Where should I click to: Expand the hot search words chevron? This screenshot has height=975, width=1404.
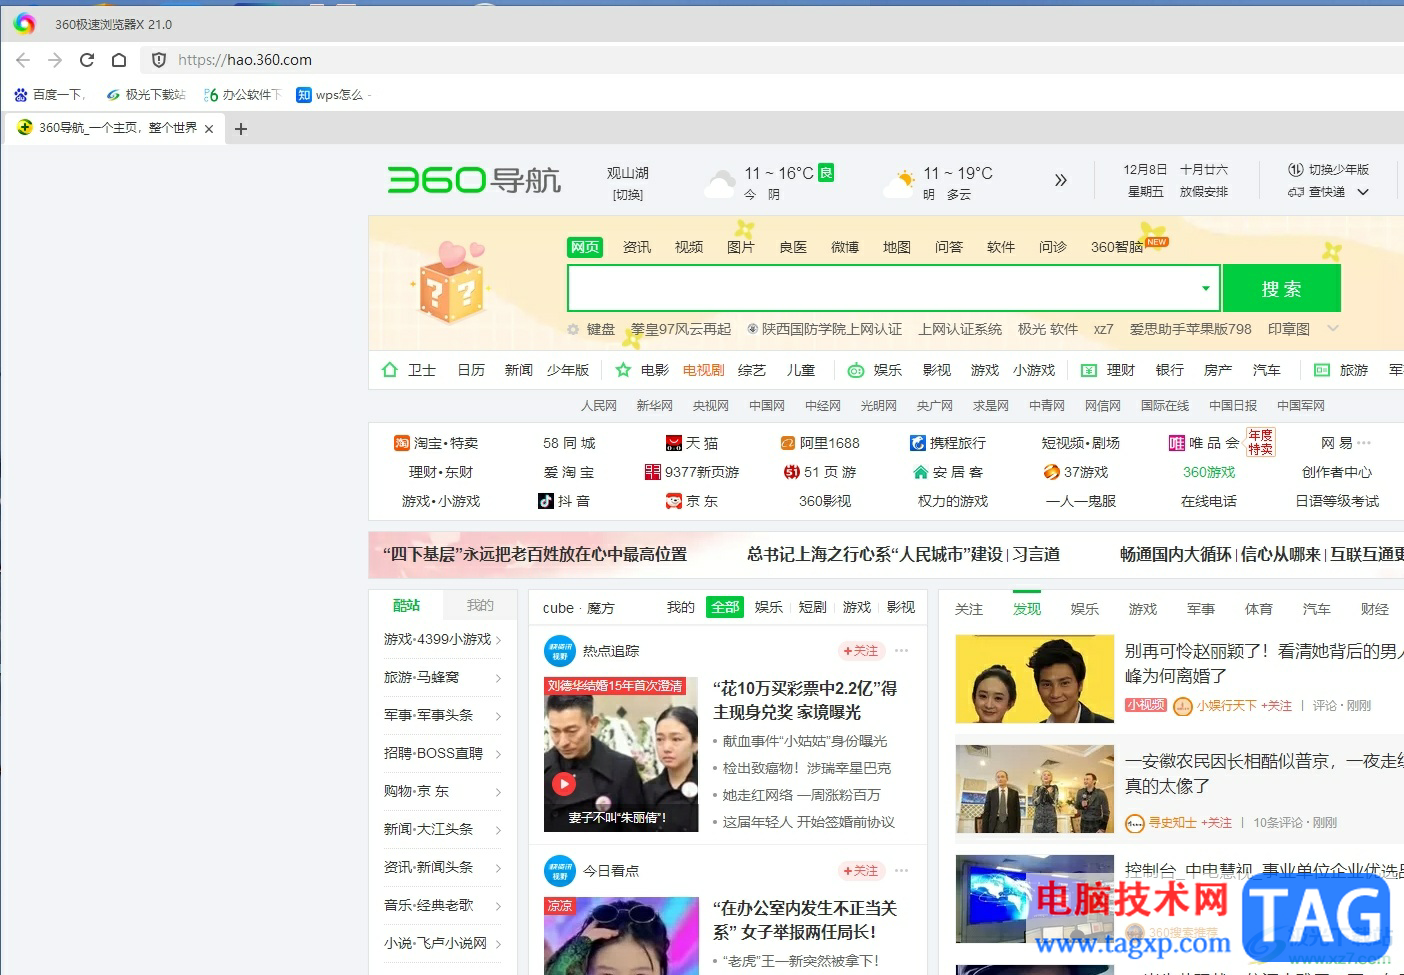pyautogui.click(x=1333, y=329)
